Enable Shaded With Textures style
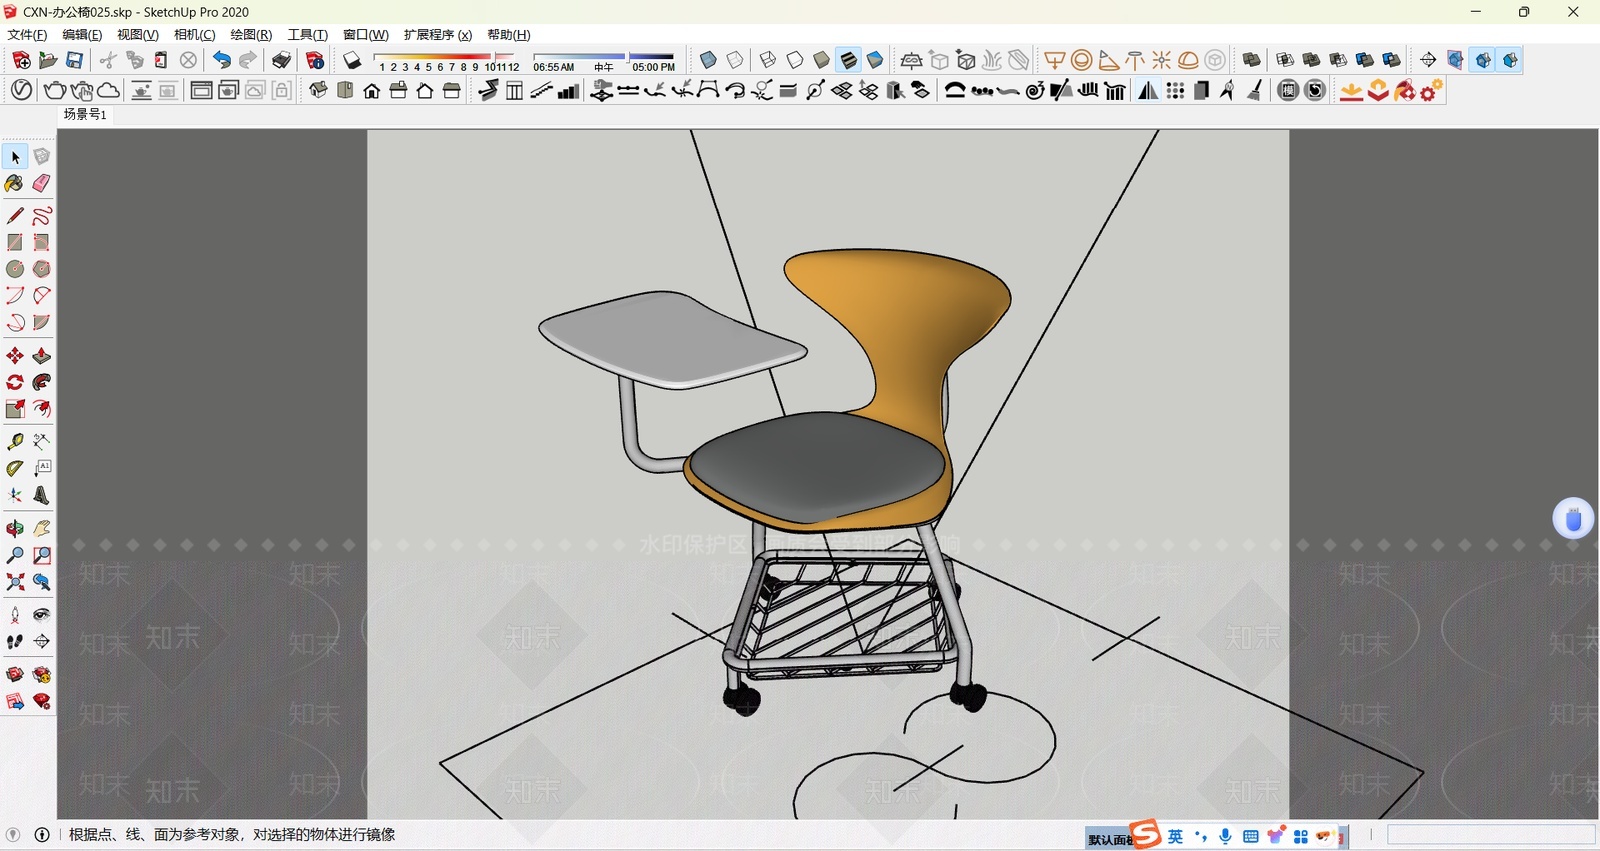This screenshot has height=851, width=1600. (849, 60)
